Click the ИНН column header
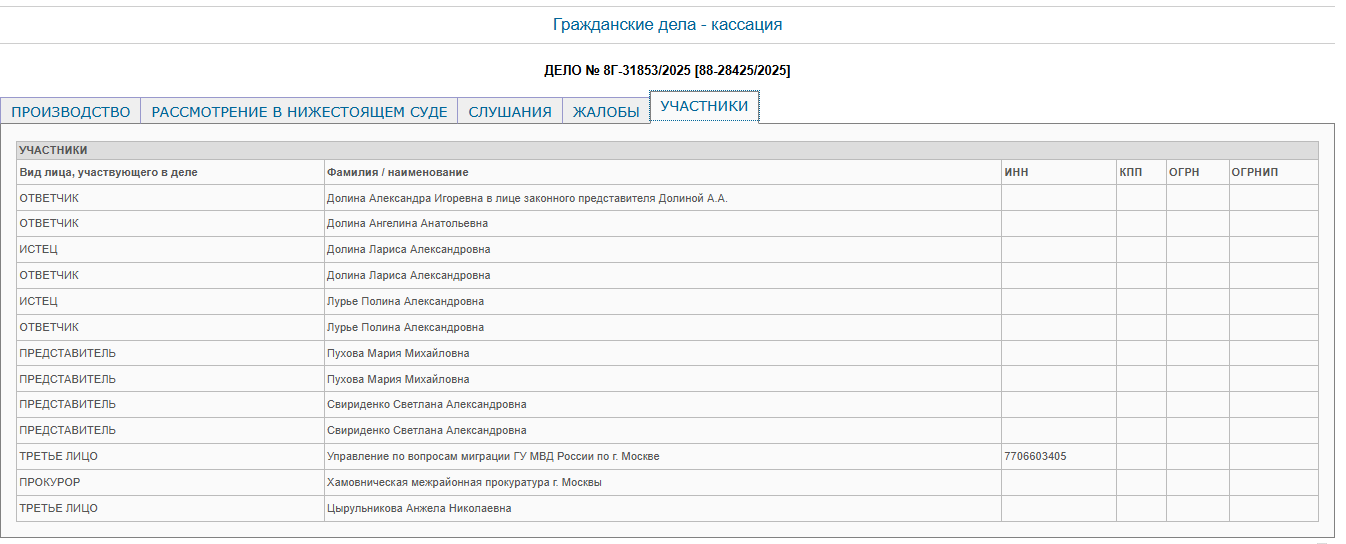Viewport: 1346px width, 544px height. [1016, 173]
